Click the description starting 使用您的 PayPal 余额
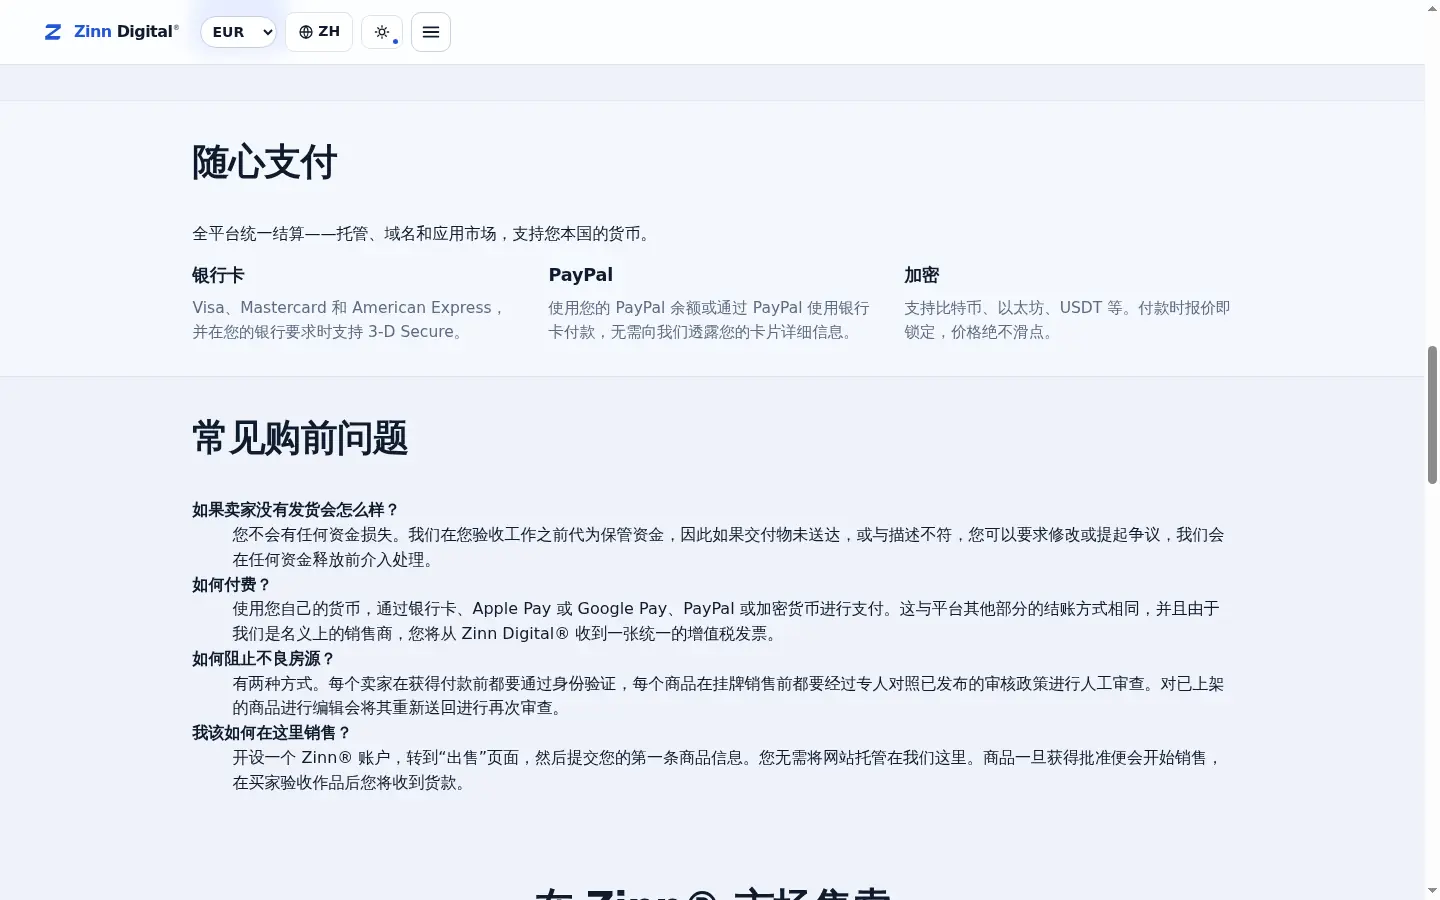Screen dimensions: 1440x900 (x=709, y=320)
